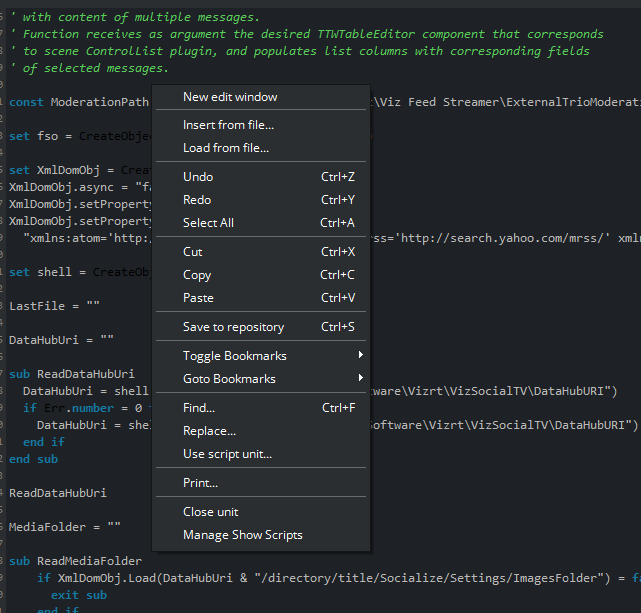Image resolution: width=641 pixels, height=613 pixels.
Task: Close unit via context menu
Action: 210,512
